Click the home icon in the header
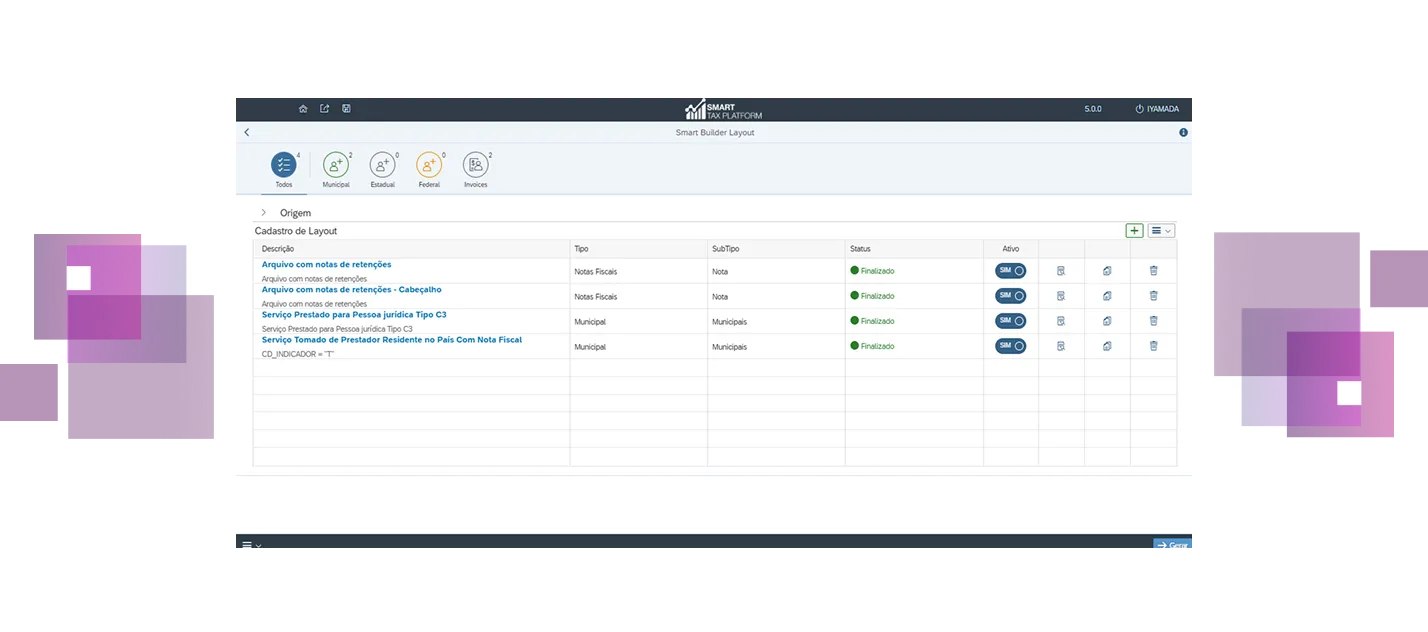1428x632 pixels. (303, 109)
